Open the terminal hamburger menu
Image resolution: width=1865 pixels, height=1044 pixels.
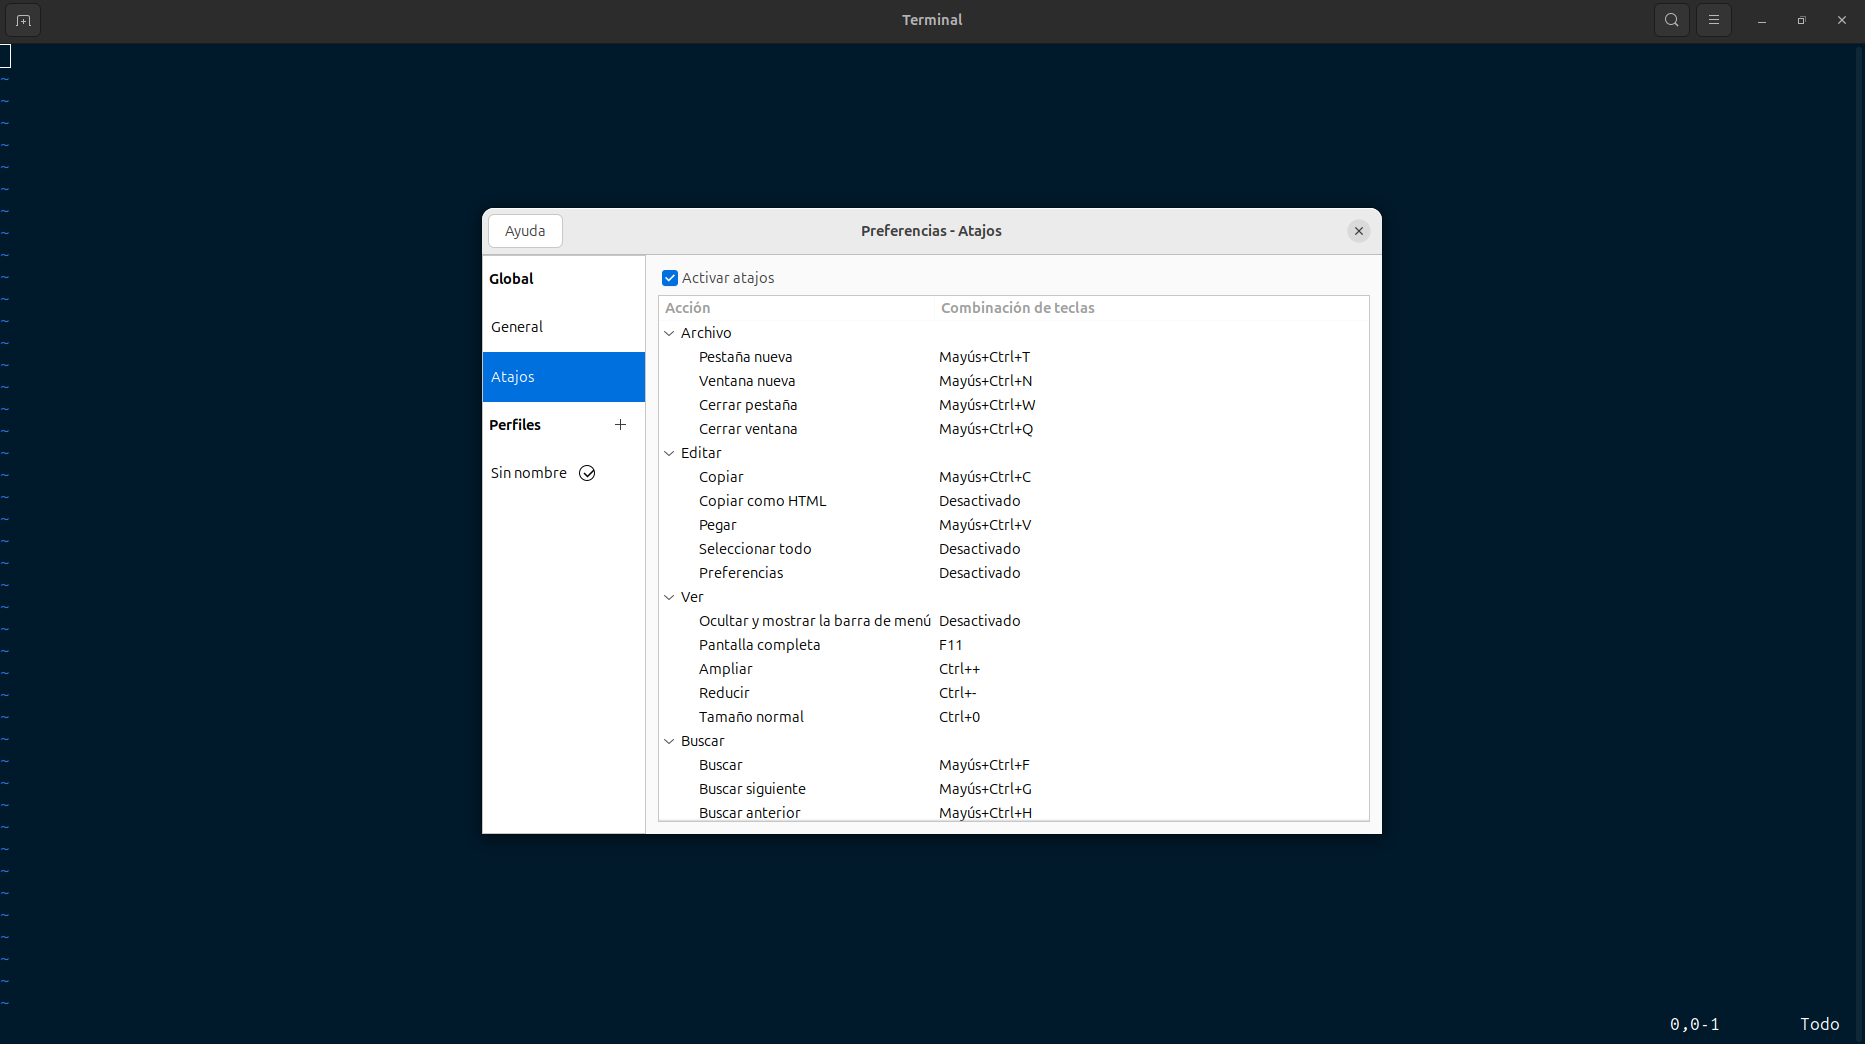click(x=1713, y=20)
